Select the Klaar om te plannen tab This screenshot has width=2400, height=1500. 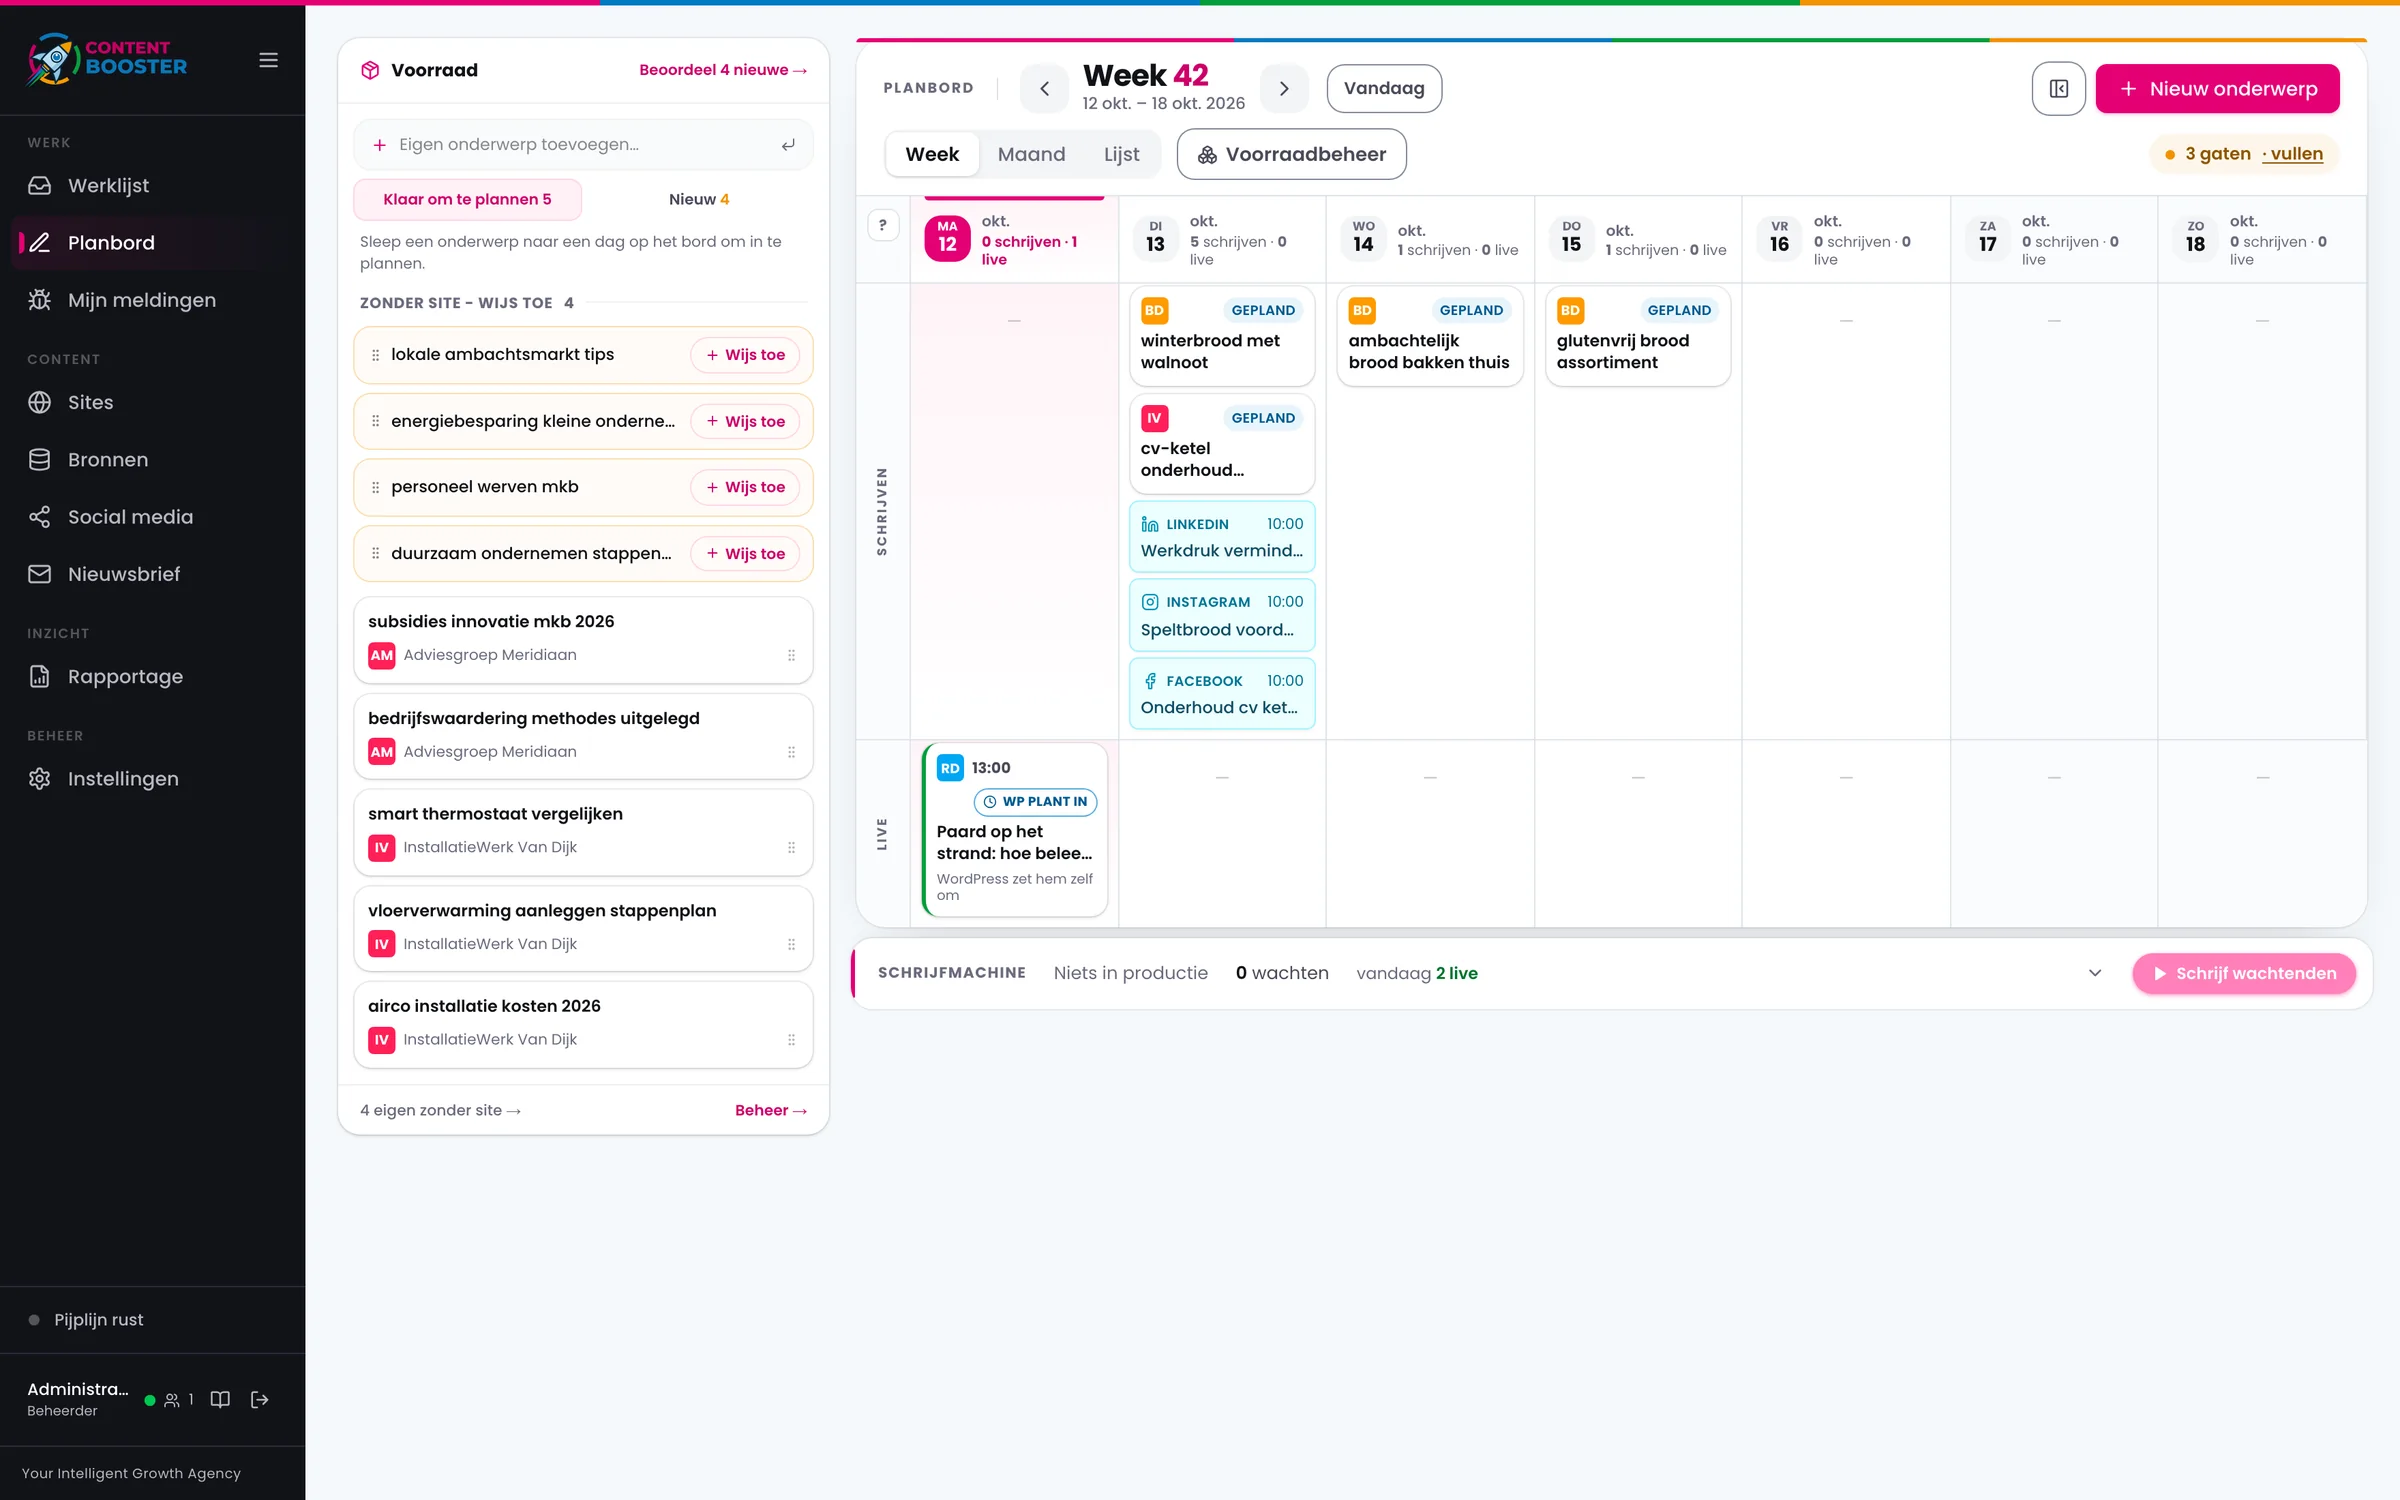467,199
